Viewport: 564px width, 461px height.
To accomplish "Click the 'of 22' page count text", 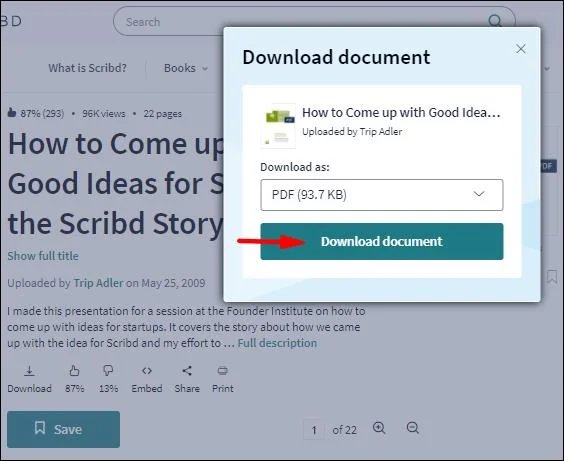I will 344,430.
